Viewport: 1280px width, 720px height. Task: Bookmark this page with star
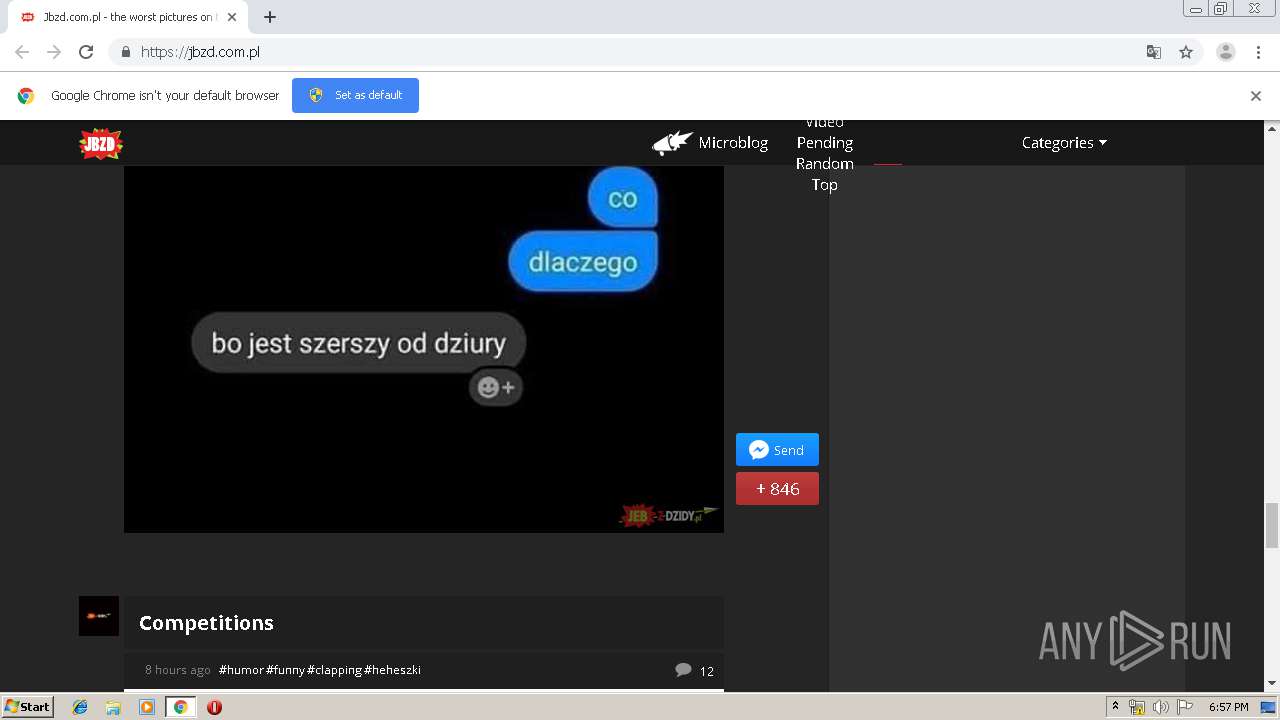[x=1186, y=52]
